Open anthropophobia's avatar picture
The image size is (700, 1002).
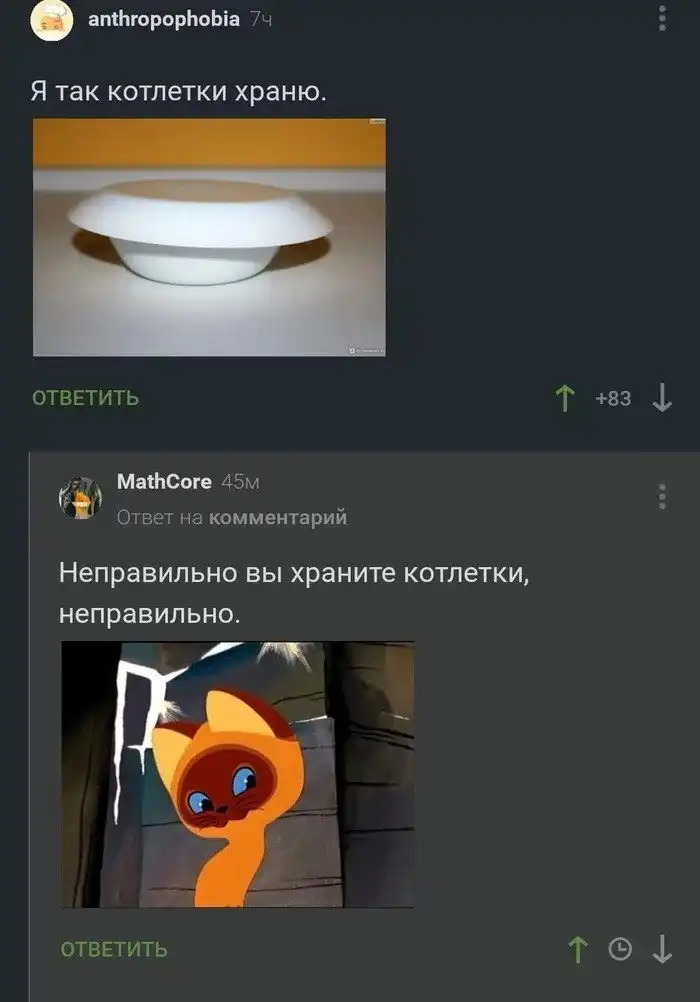tap(52, 20)
